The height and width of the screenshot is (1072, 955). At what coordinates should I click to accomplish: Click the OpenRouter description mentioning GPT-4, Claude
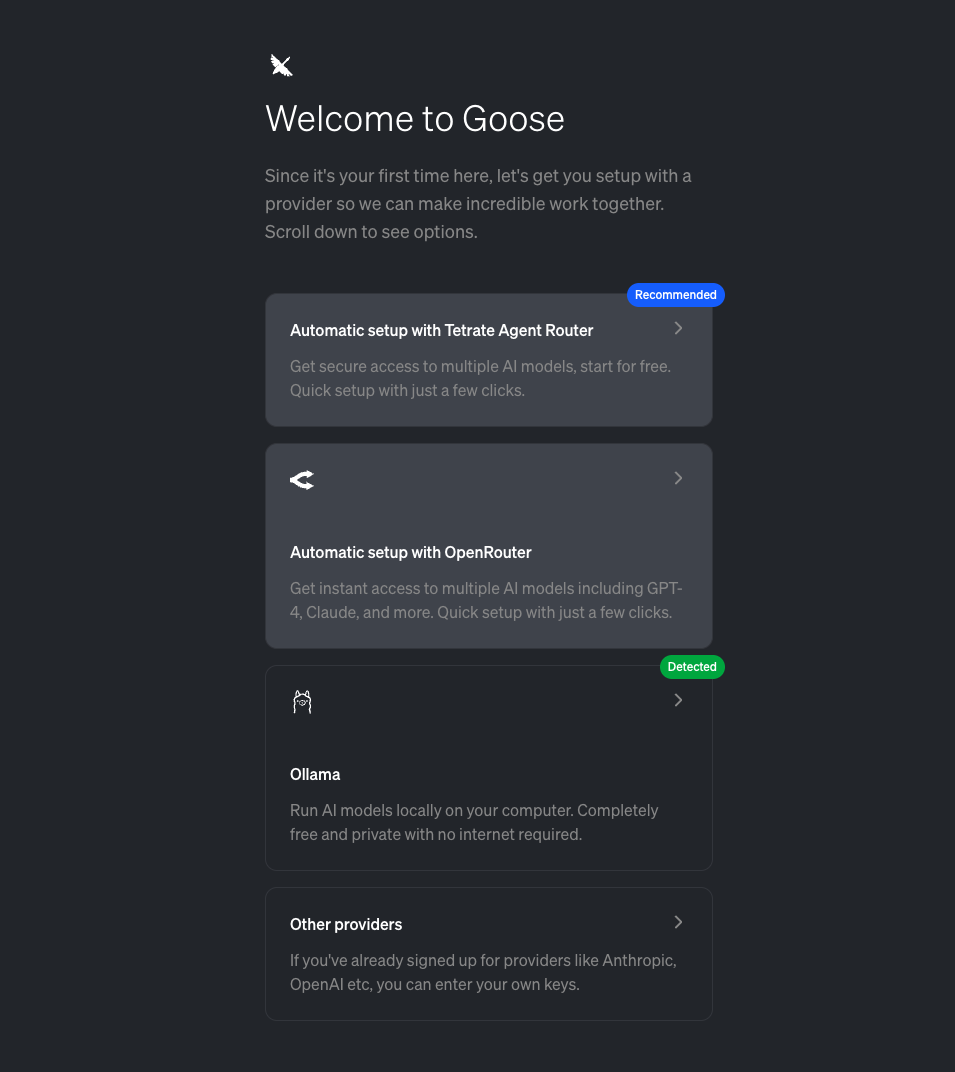[x=486, y=600]
